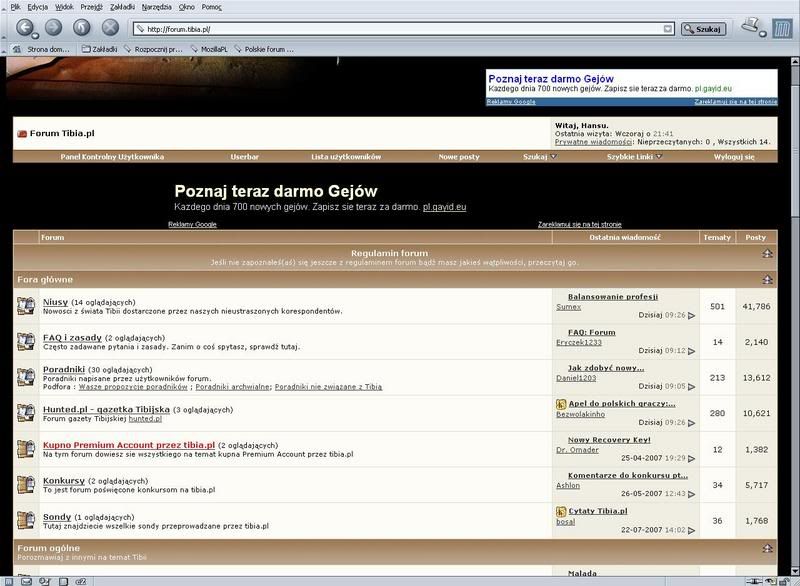
Task: Collapse the Fora główne category
Action: tap(767, 279)
